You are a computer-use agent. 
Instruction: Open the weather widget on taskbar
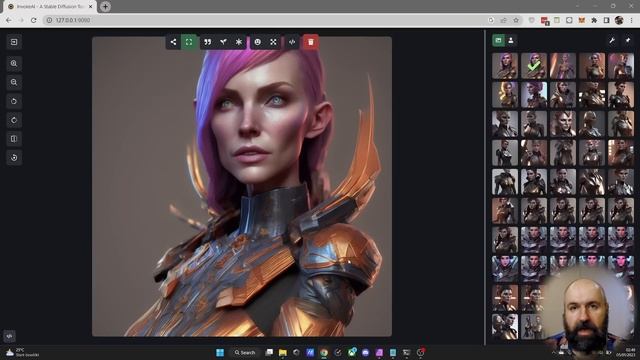tap(22, 352)
